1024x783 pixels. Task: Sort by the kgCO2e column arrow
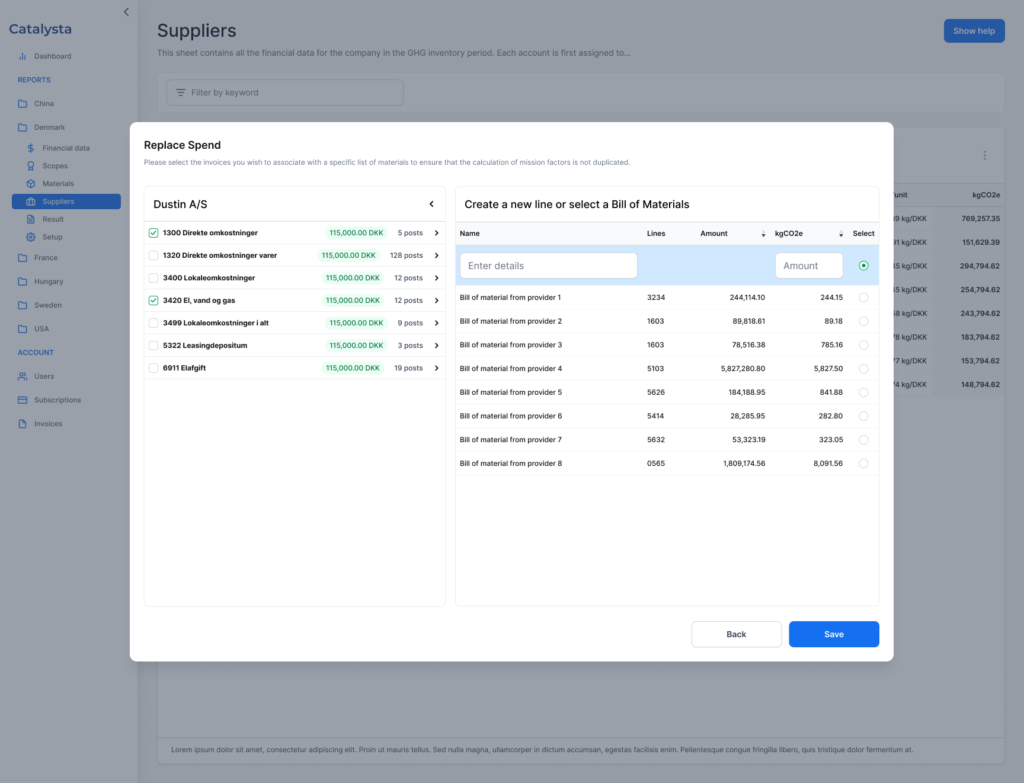click(x=841, y=234)
